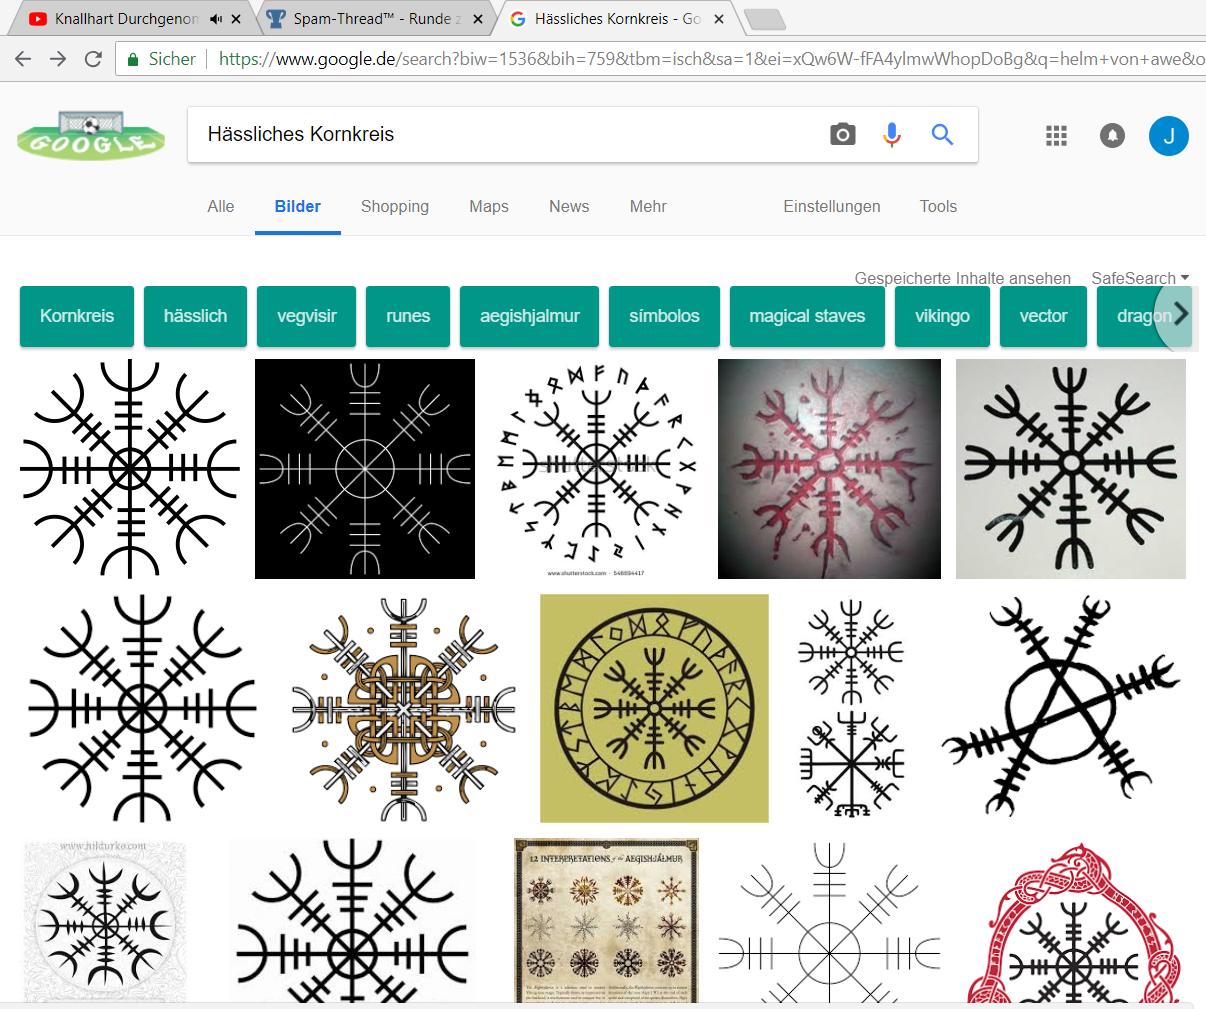
Task: Open the red symbol image thumbnail
Action: pyautogui.click(x=829, y=469)
